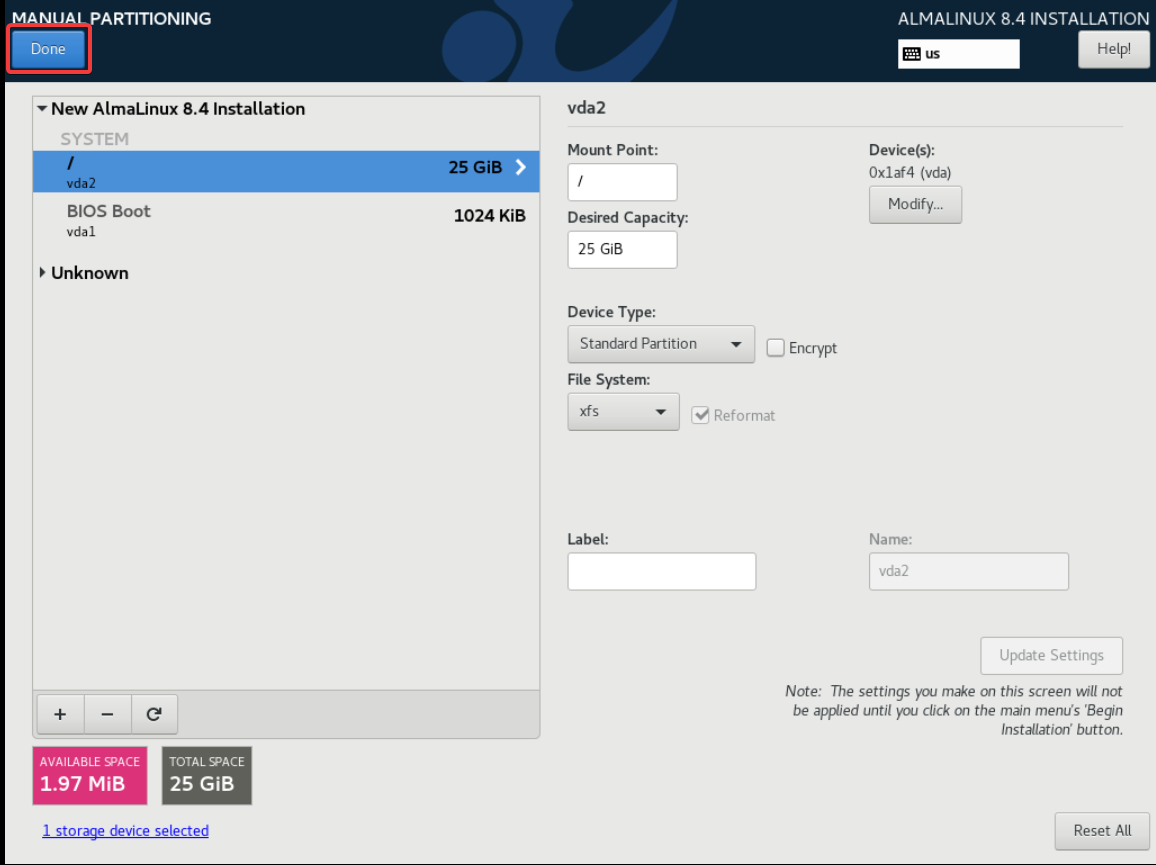Click the Desired Capacity field
This screenshot has height=865, width=1156.
(x=622, y=249)
